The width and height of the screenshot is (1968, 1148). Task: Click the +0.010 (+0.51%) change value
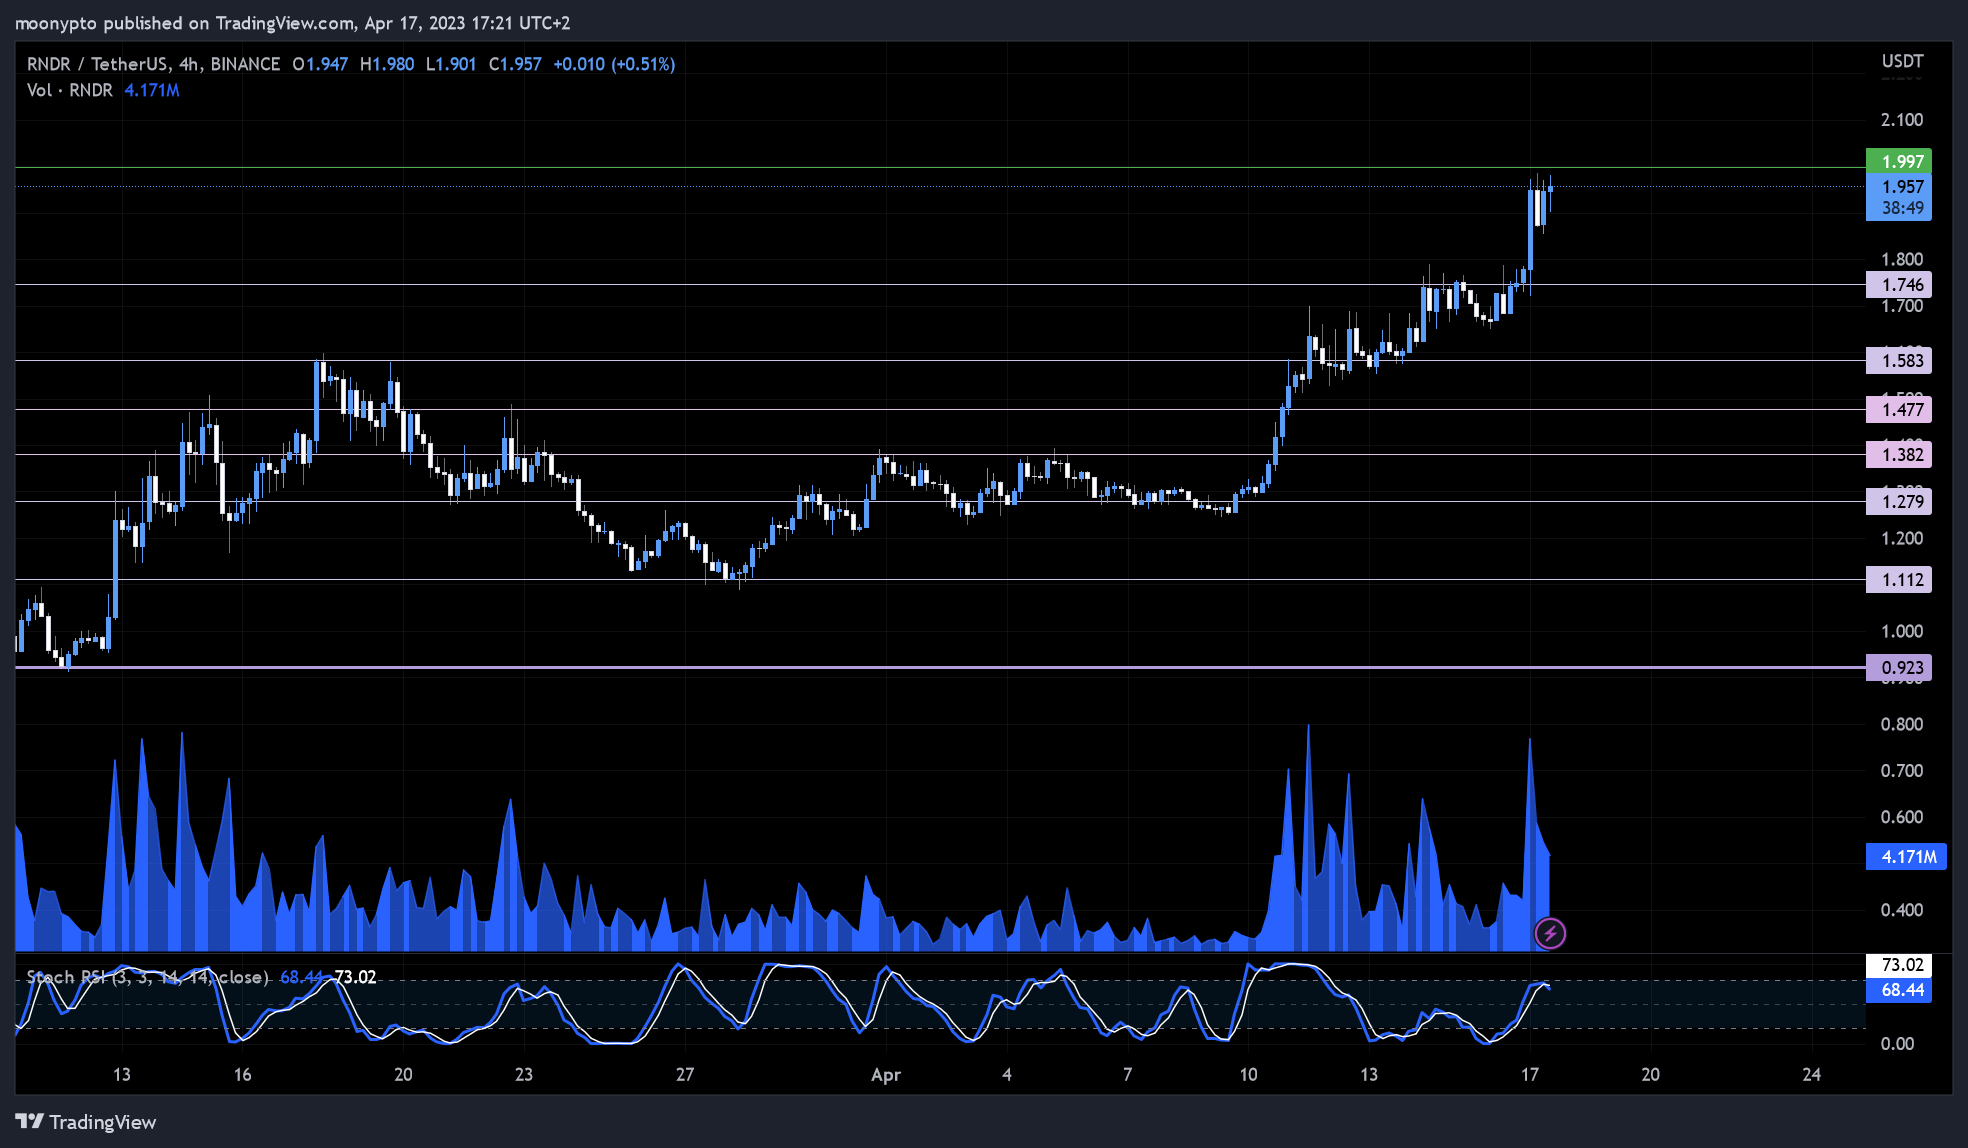[x=614, y=64]
